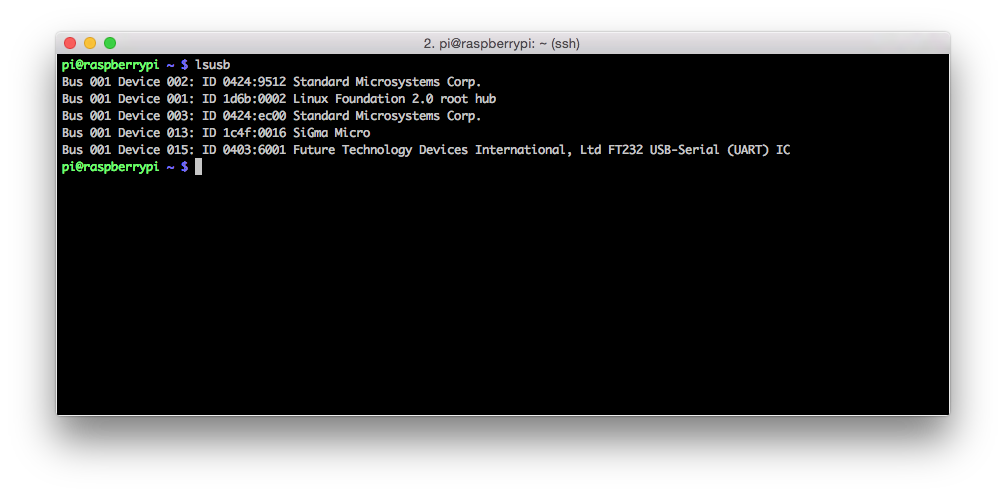This screenshot has width=1006, height=496.
Task: Select the FT232 USB-Serial (UART) IC line
Action: (426, 150)
